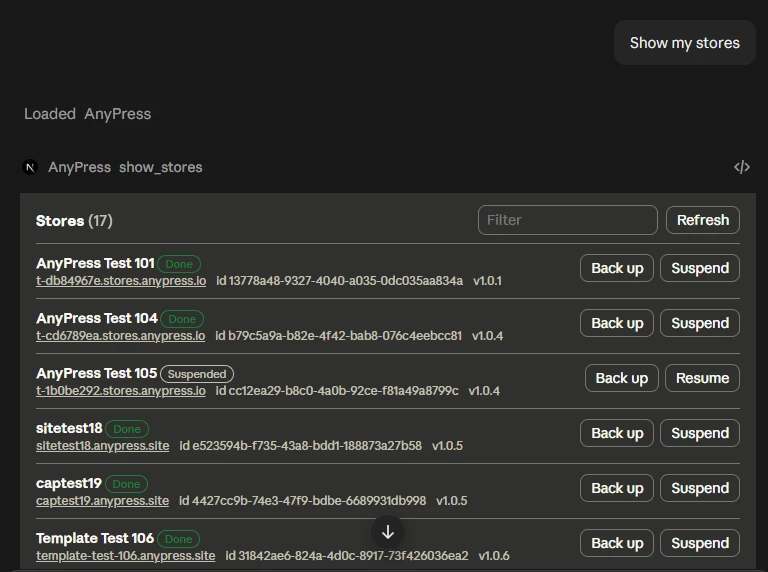The width and height of the screenshot is (768, 572).
Task: Suspend AnyPress Test 101 store
Action: coord(700,268)
